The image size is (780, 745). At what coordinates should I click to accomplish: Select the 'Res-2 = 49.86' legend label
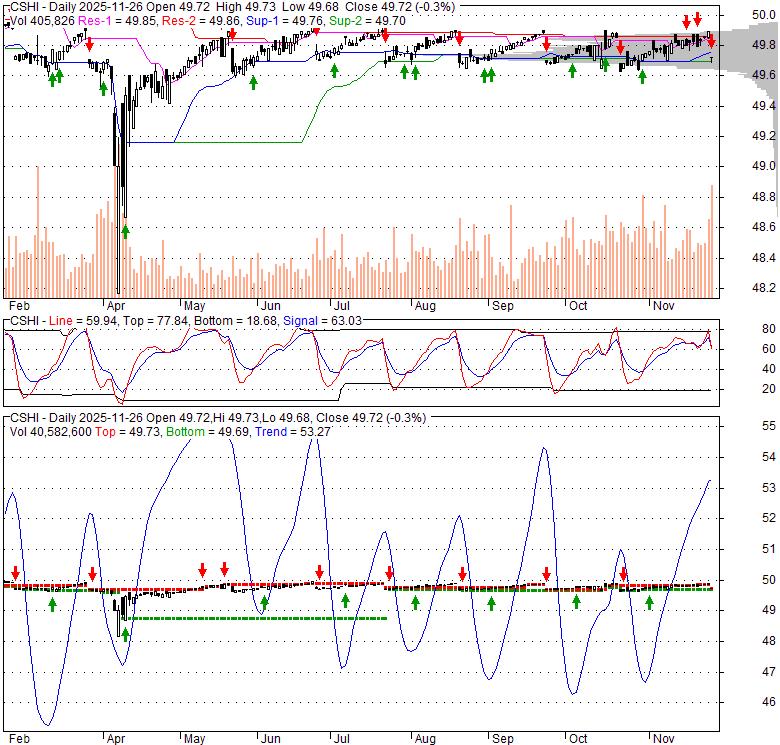pyautogui.click(x=202, y=21)
